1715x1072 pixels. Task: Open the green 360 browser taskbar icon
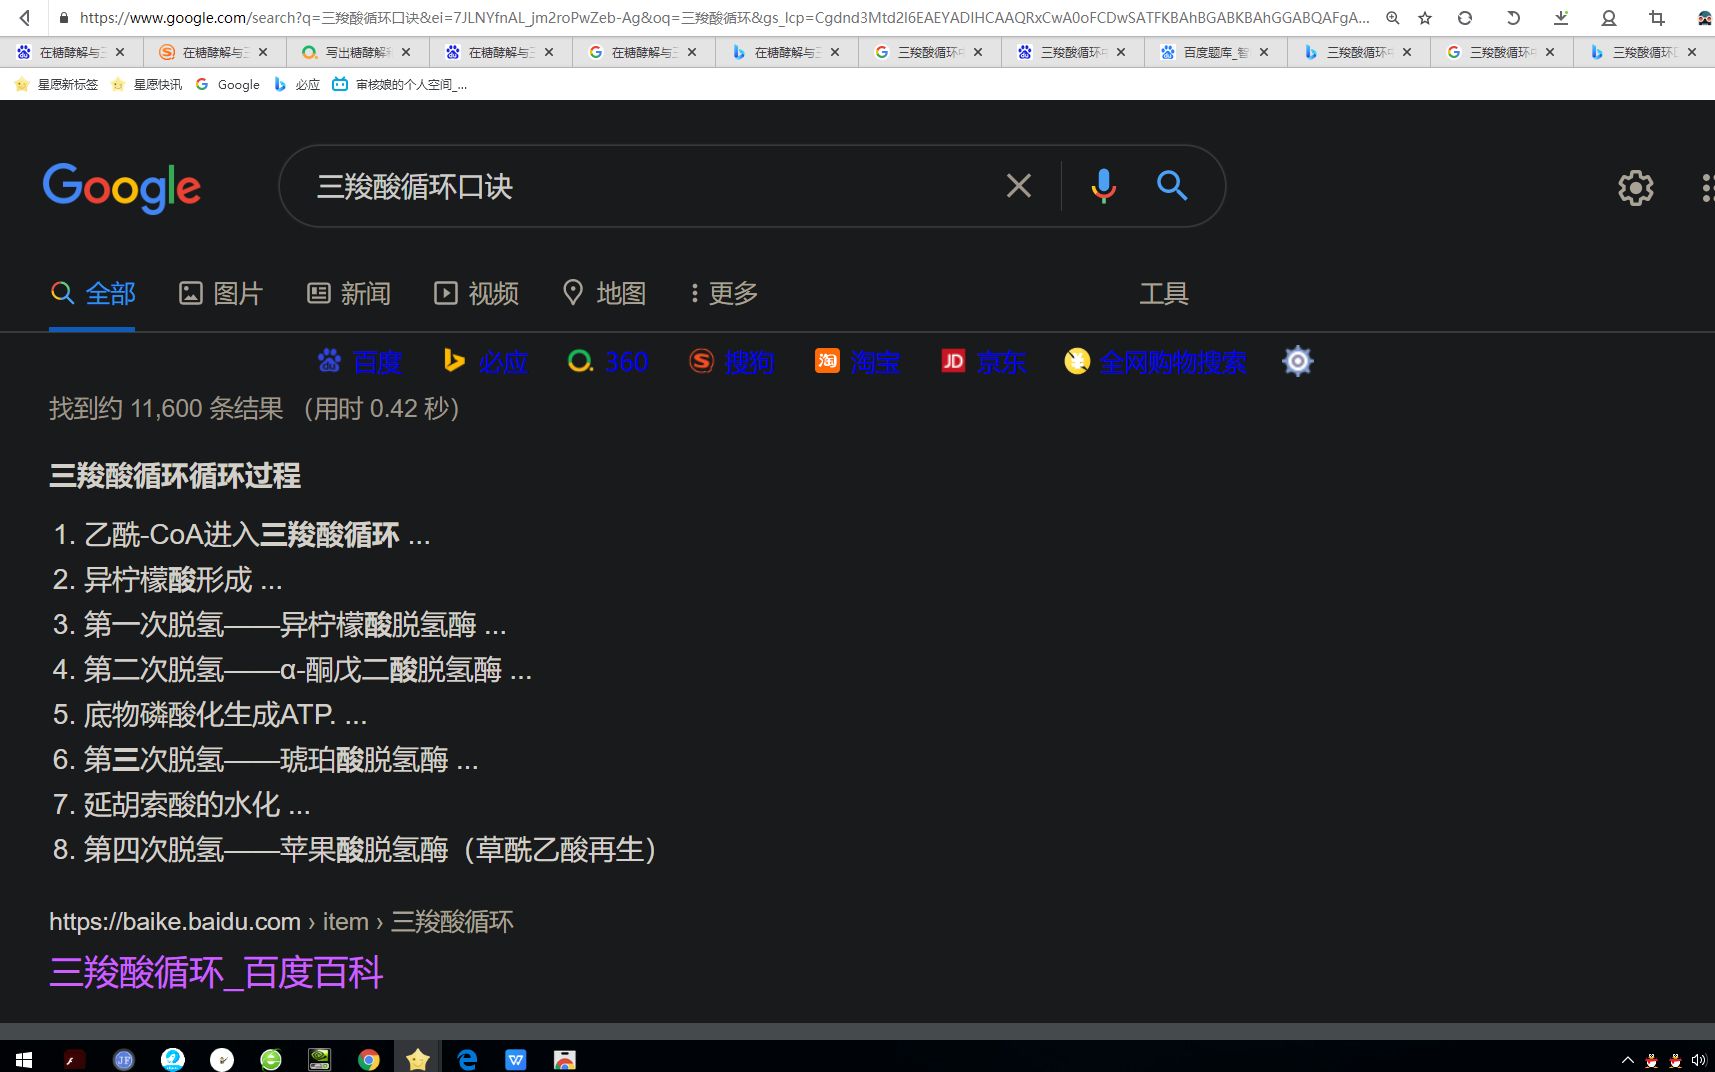271,1059
